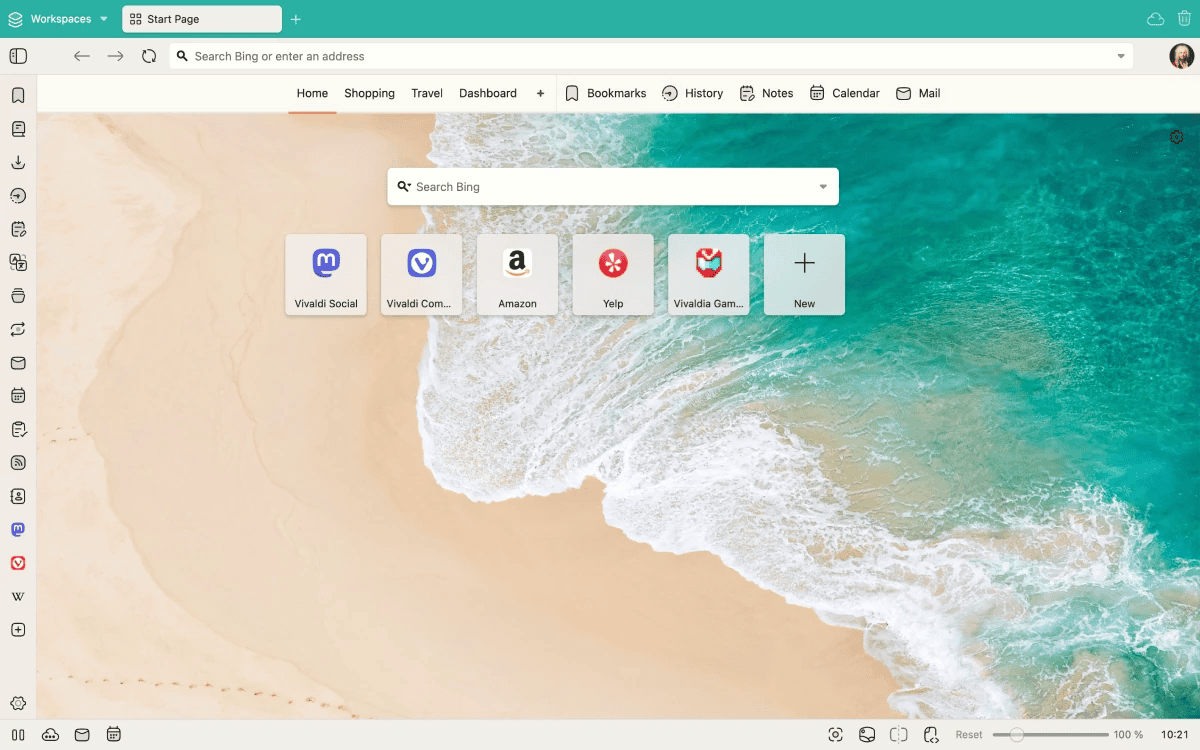Open the Mail panel in the sidebar
Screen dimensions: 1200x750
[x=18, y=363]
